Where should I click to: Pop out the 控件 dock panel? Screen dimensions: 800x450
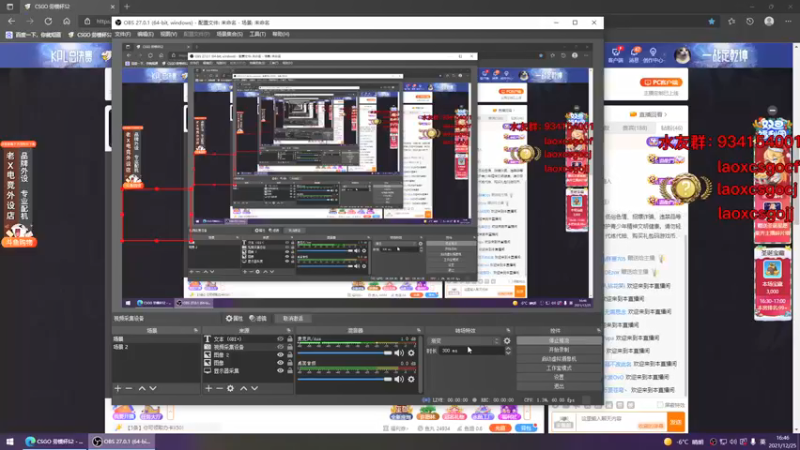point(598,331)
